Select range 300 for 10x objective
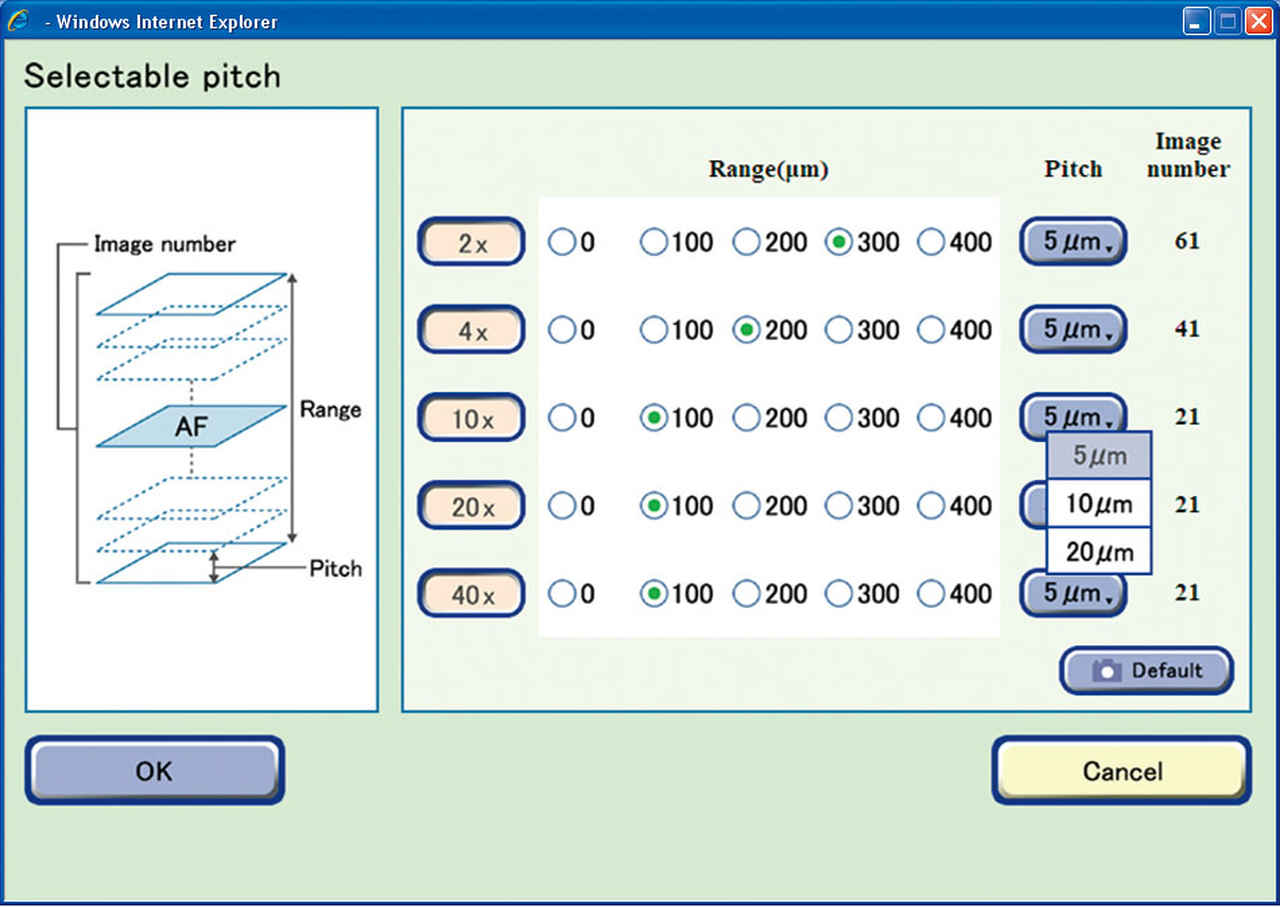 pos(839,418)
